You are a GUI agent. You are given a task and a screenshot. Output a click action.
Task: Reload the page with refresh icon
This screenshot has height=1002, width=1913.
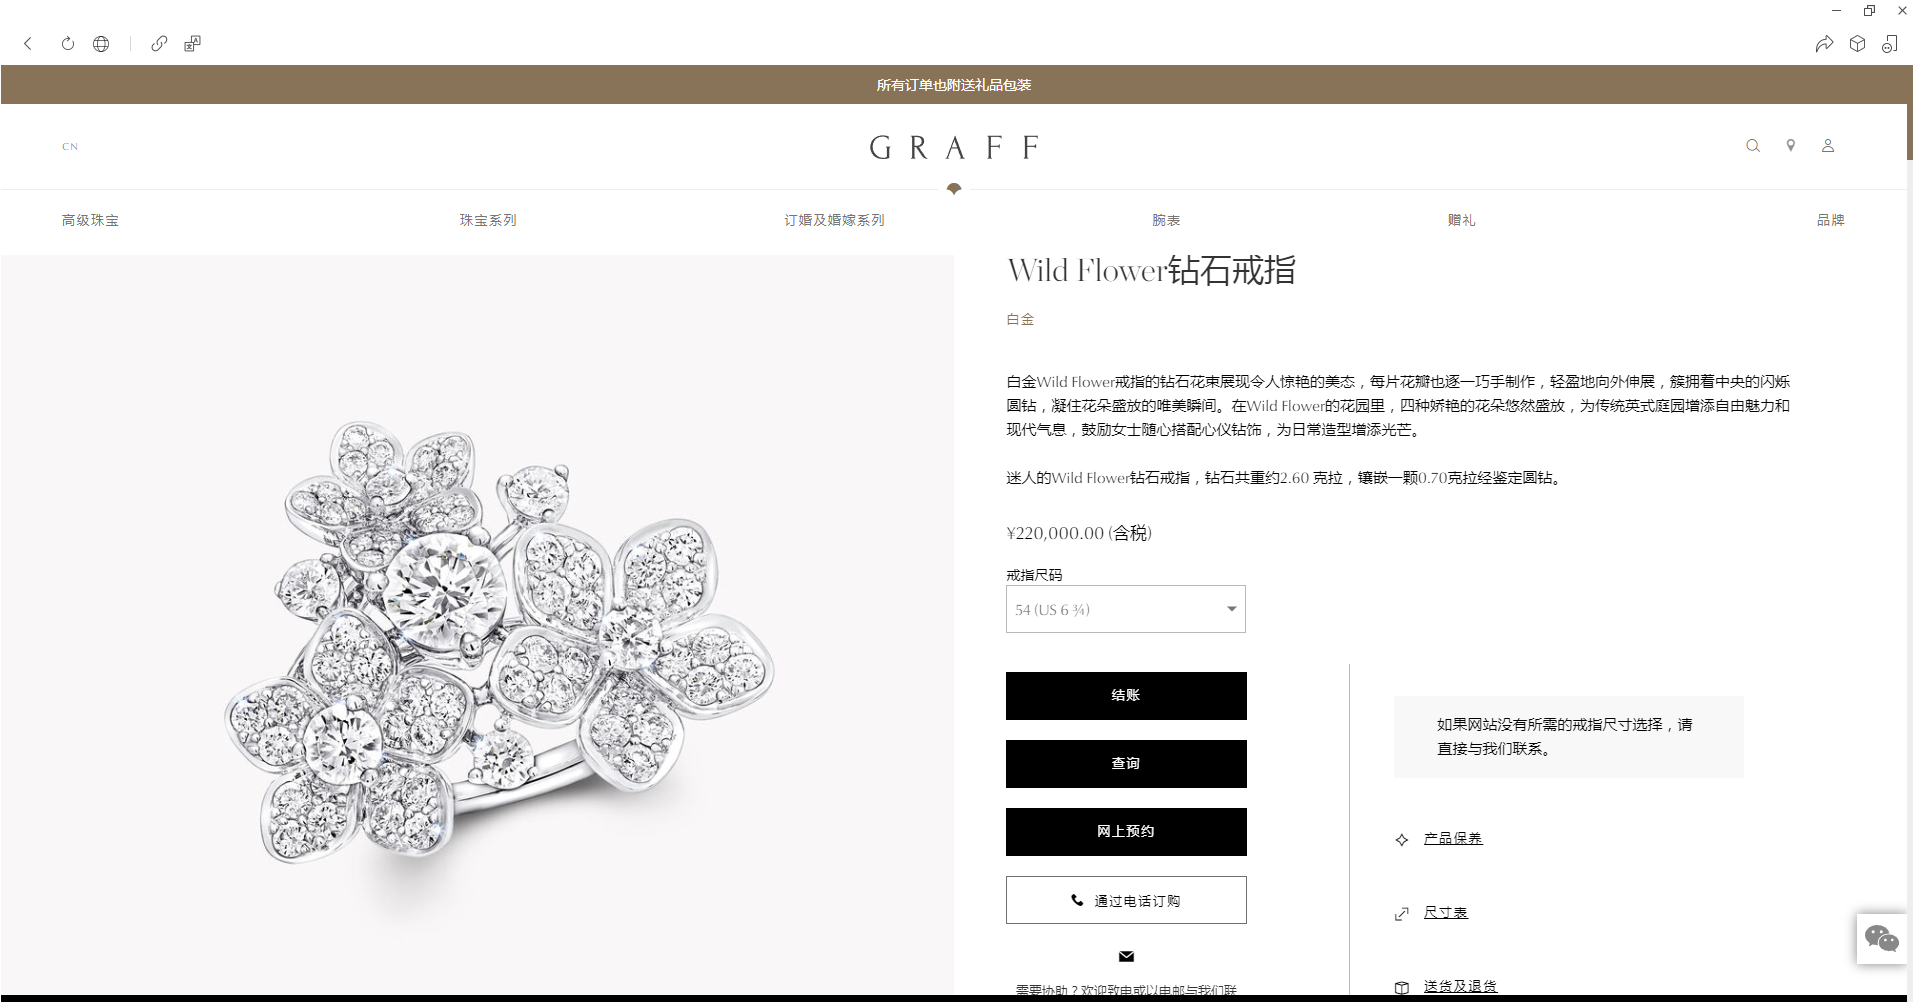click(68, 43)
